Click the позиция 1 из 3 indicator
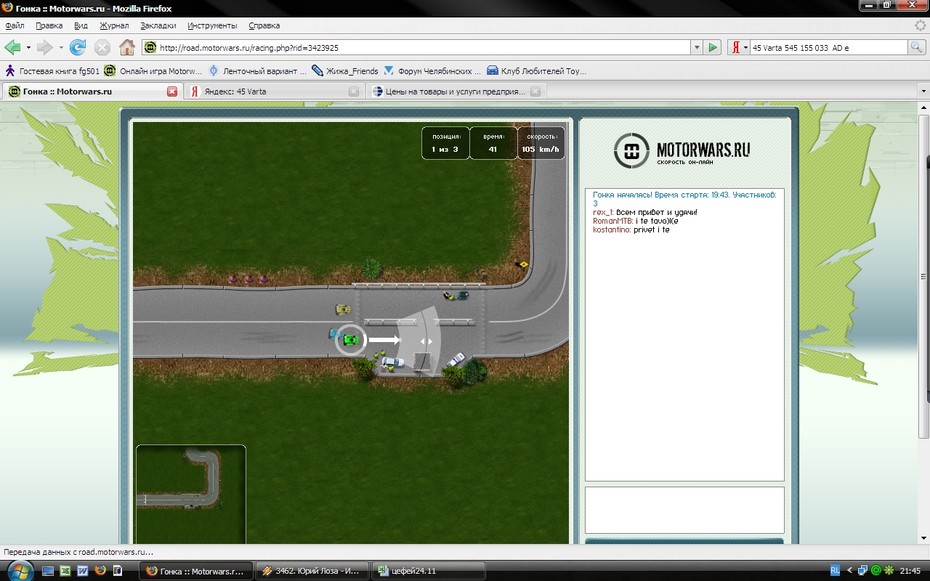Viewport: 930px width, 581px height. [x=445, y=143]
